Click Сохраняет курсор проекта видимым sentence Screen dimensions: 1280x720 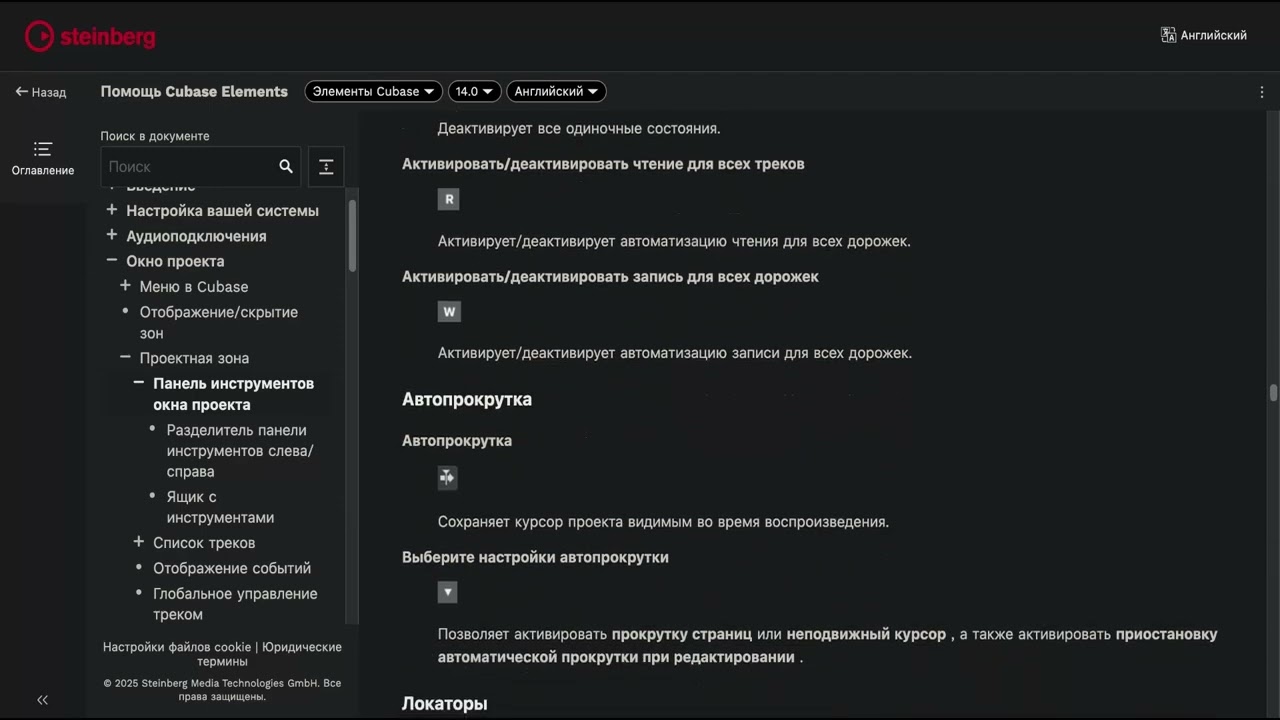click(x=663, y=521)
